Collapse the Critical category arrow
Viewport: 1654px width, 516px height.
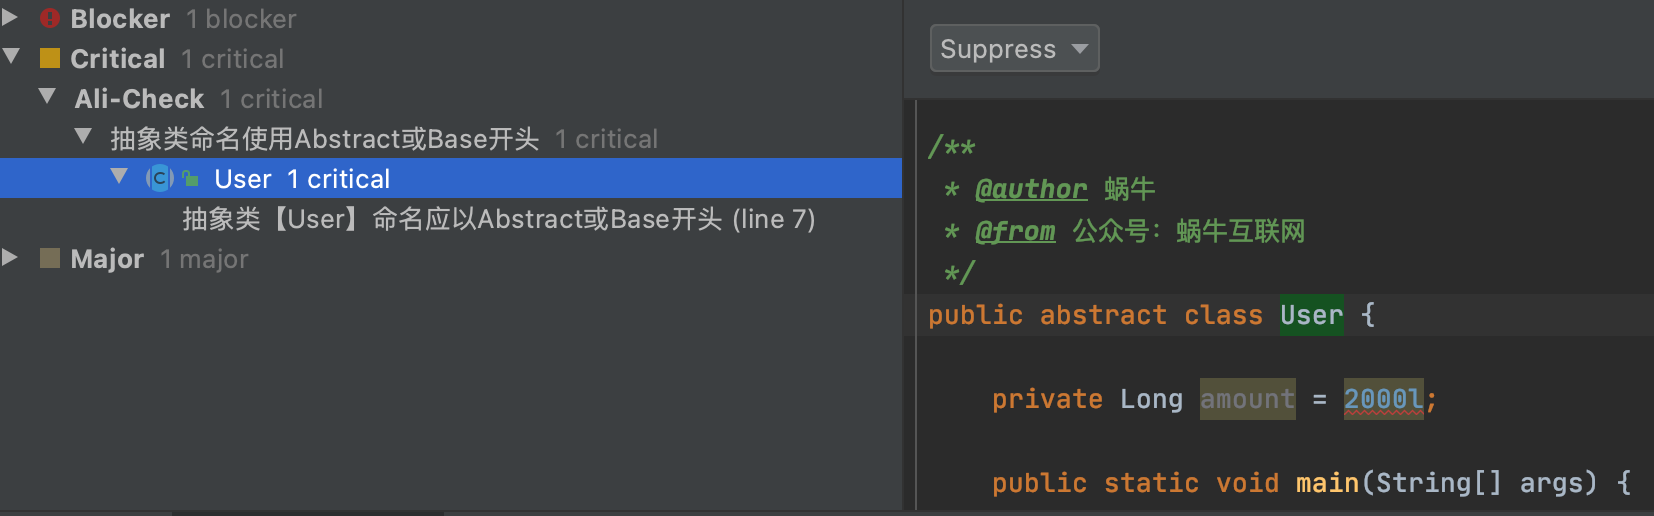coord(11,57)
